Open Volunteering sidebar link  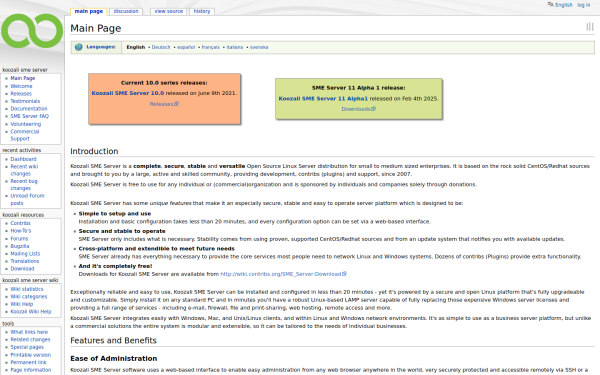[x=26, y=124]
